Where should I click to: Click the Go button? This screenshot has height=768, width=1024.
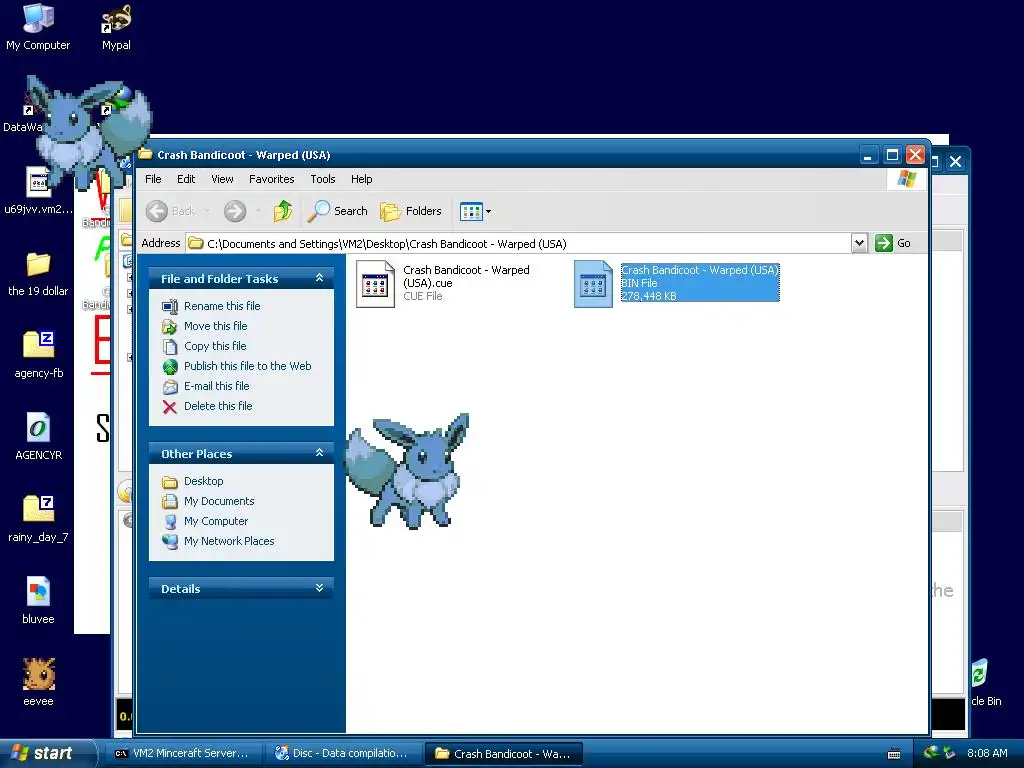[893, 244]
